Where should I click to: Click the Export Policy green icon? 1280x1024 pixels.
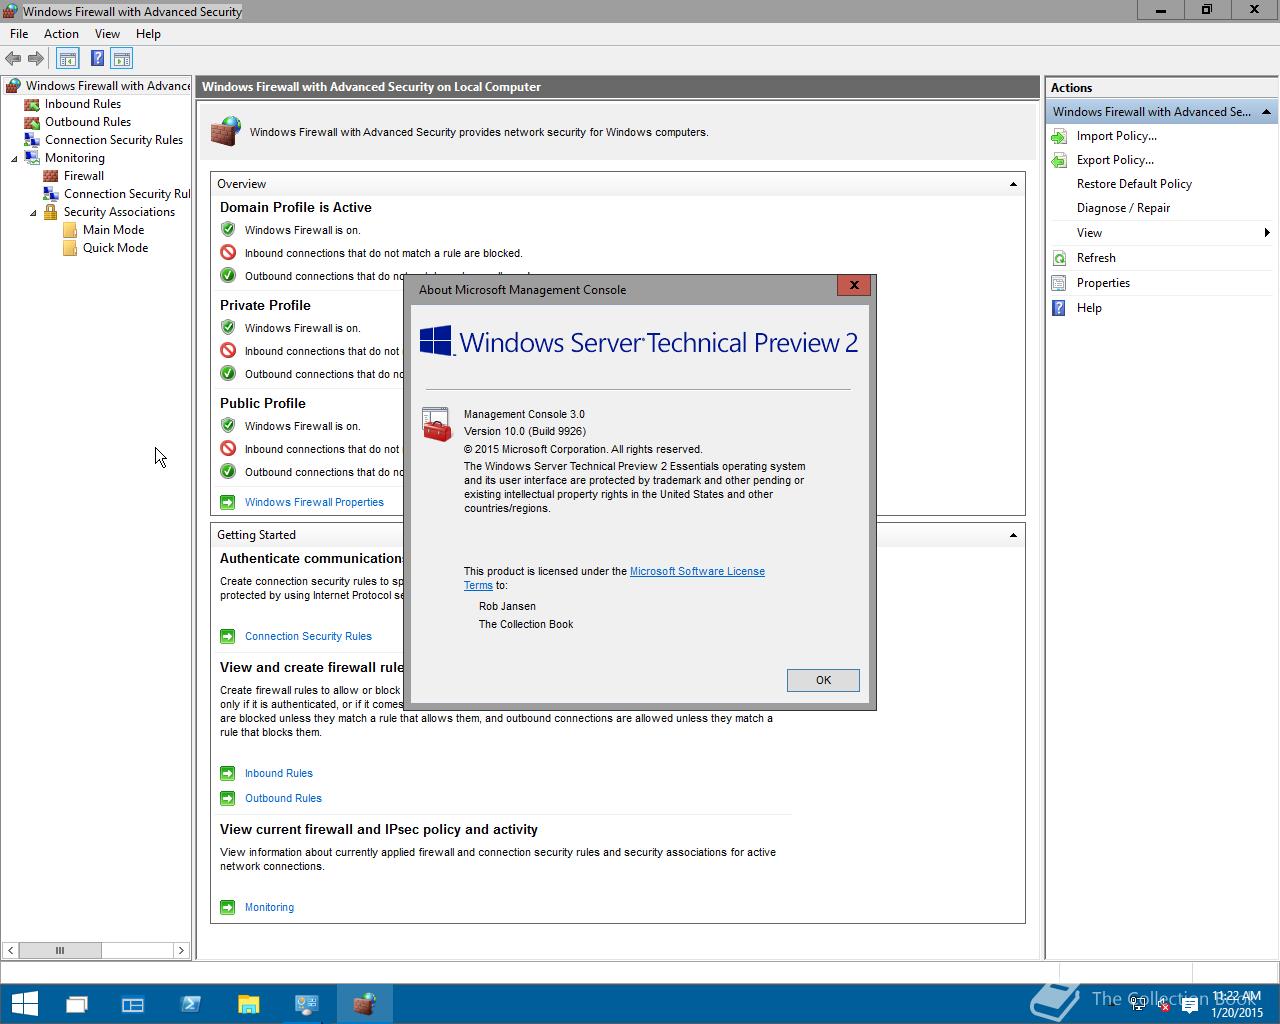click(1059, 160)
